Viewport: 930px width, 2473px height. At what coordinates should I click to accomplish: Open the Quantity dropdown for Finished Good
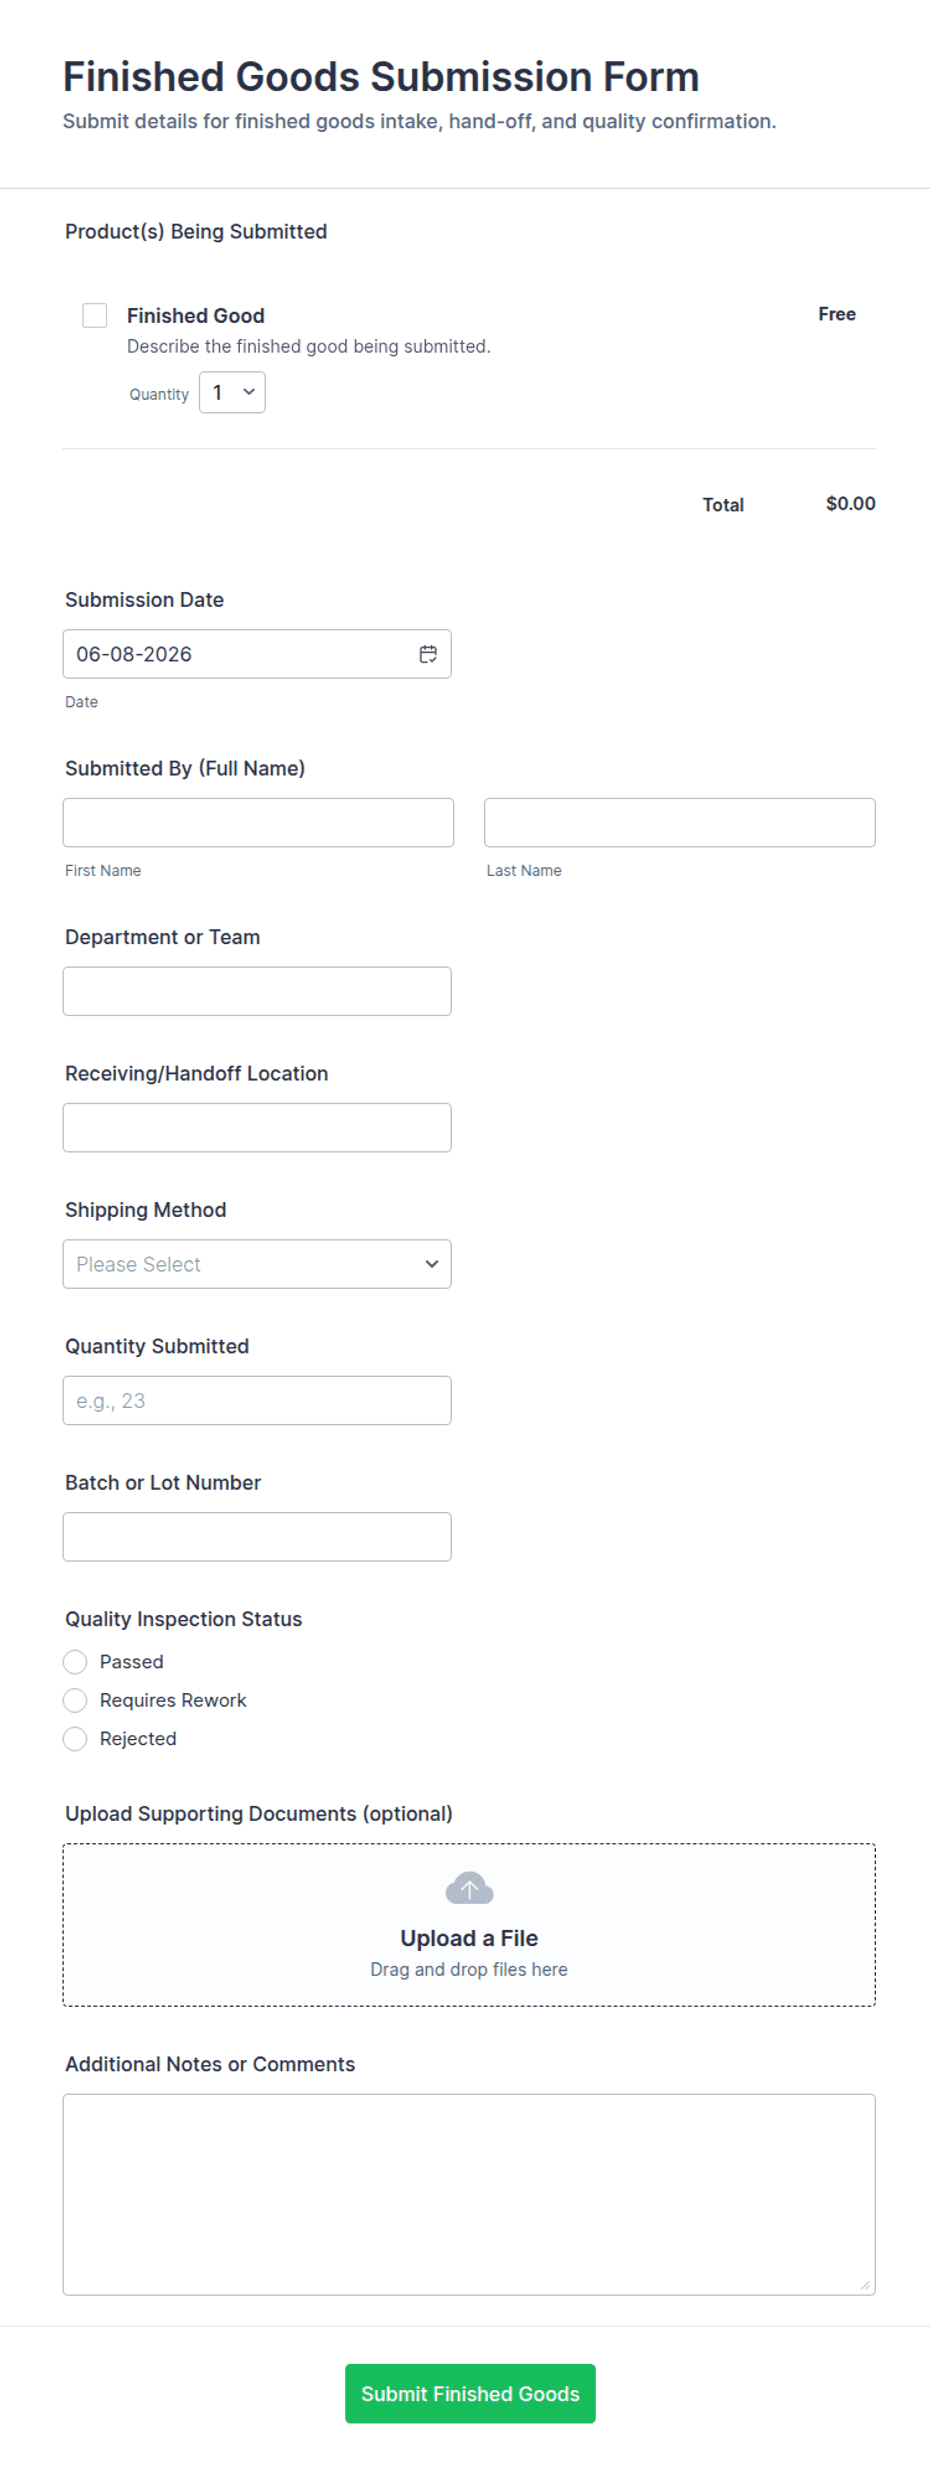click(232, 393)
